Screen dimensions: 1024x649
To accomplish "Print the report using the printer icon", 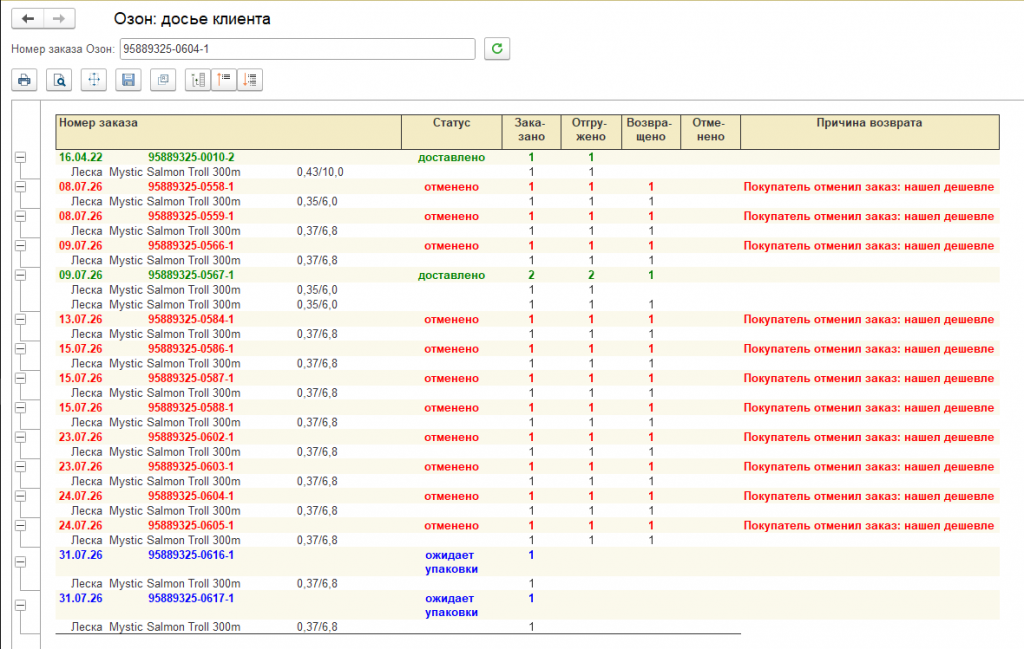I will click(x=24, y=80).
